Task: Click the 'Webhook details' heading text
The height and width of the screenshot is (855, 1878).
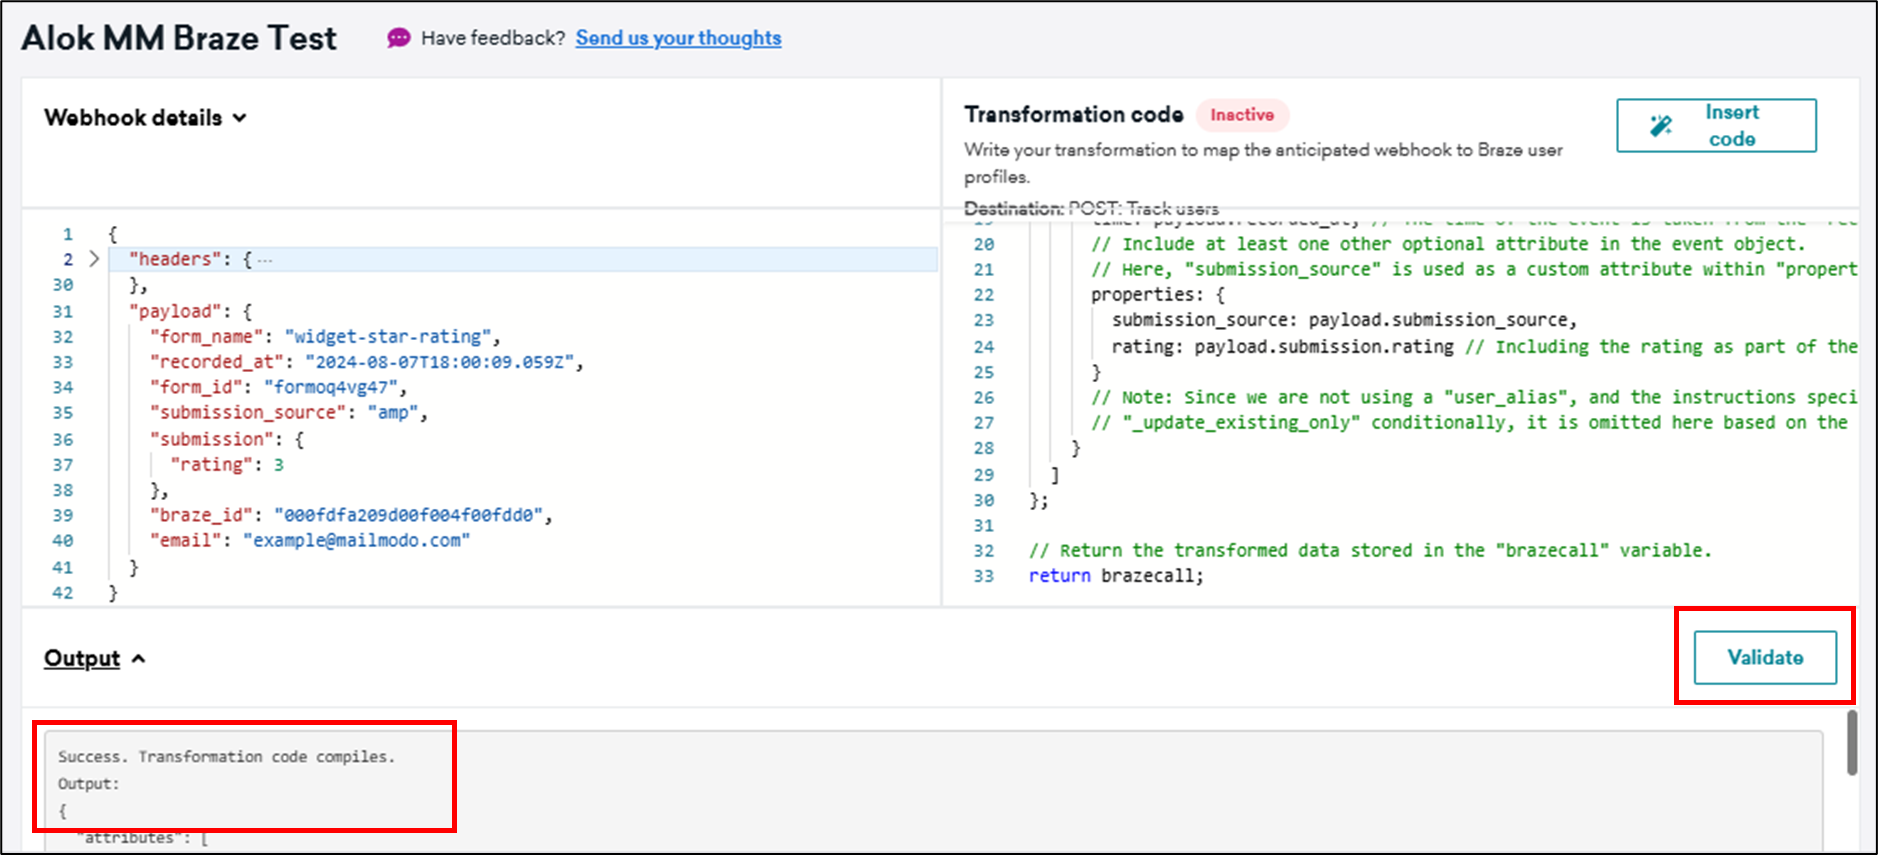Action: pos(133,118)
